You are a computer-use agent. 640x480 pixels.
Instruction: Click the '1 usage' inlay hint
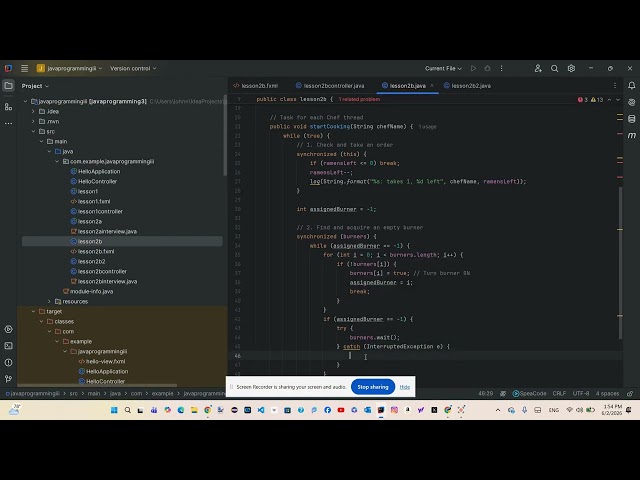point(427,127)
